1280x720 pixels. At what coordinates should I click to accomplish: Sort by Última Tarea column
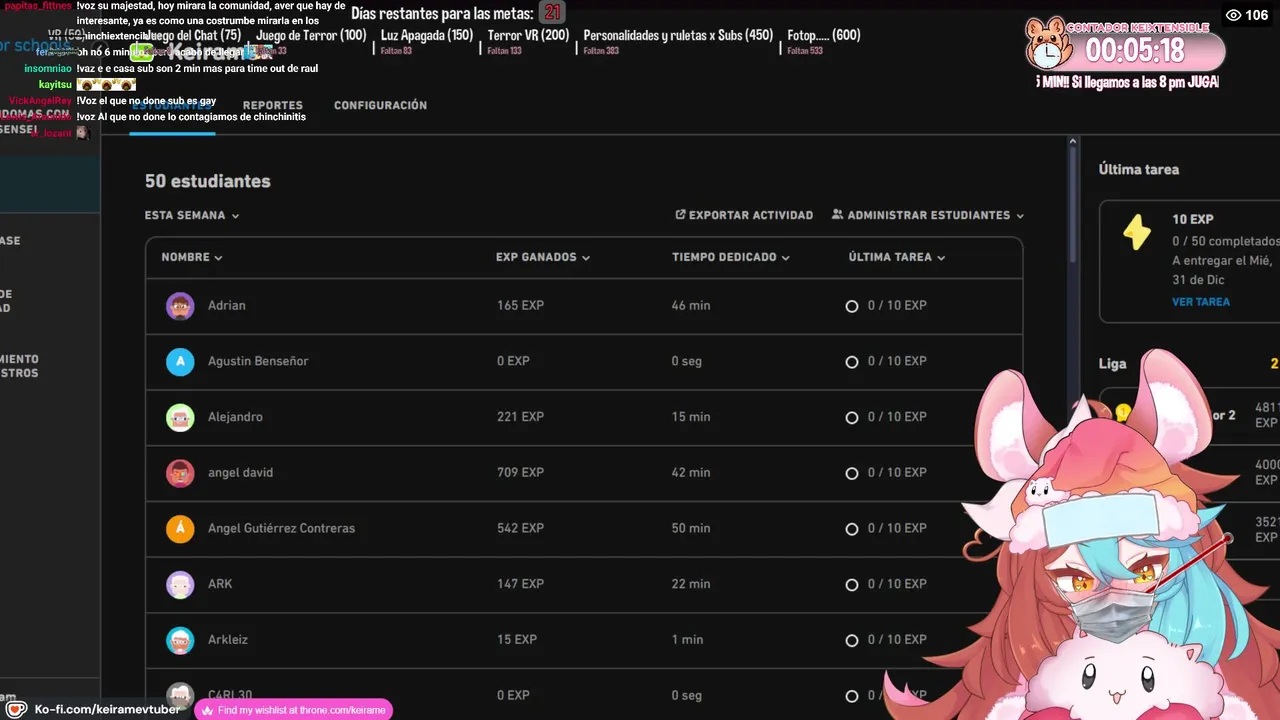tap(897, 257)
